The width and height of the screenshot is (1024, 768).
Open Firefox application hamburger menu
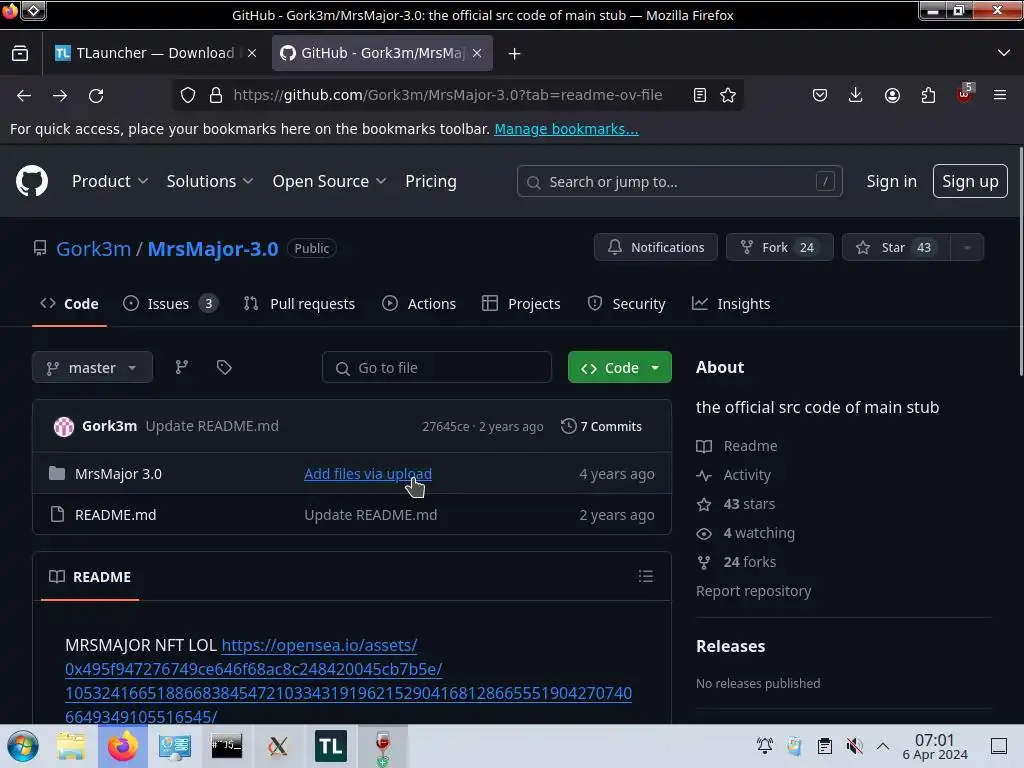[999, 95]
